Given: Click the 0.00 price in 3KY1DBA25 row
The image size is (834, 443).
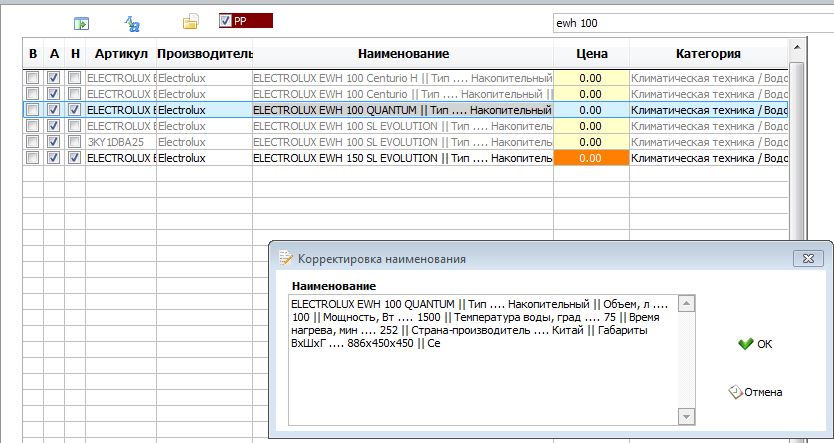Looking at the screenshot, I should click(x=591, y=142).
